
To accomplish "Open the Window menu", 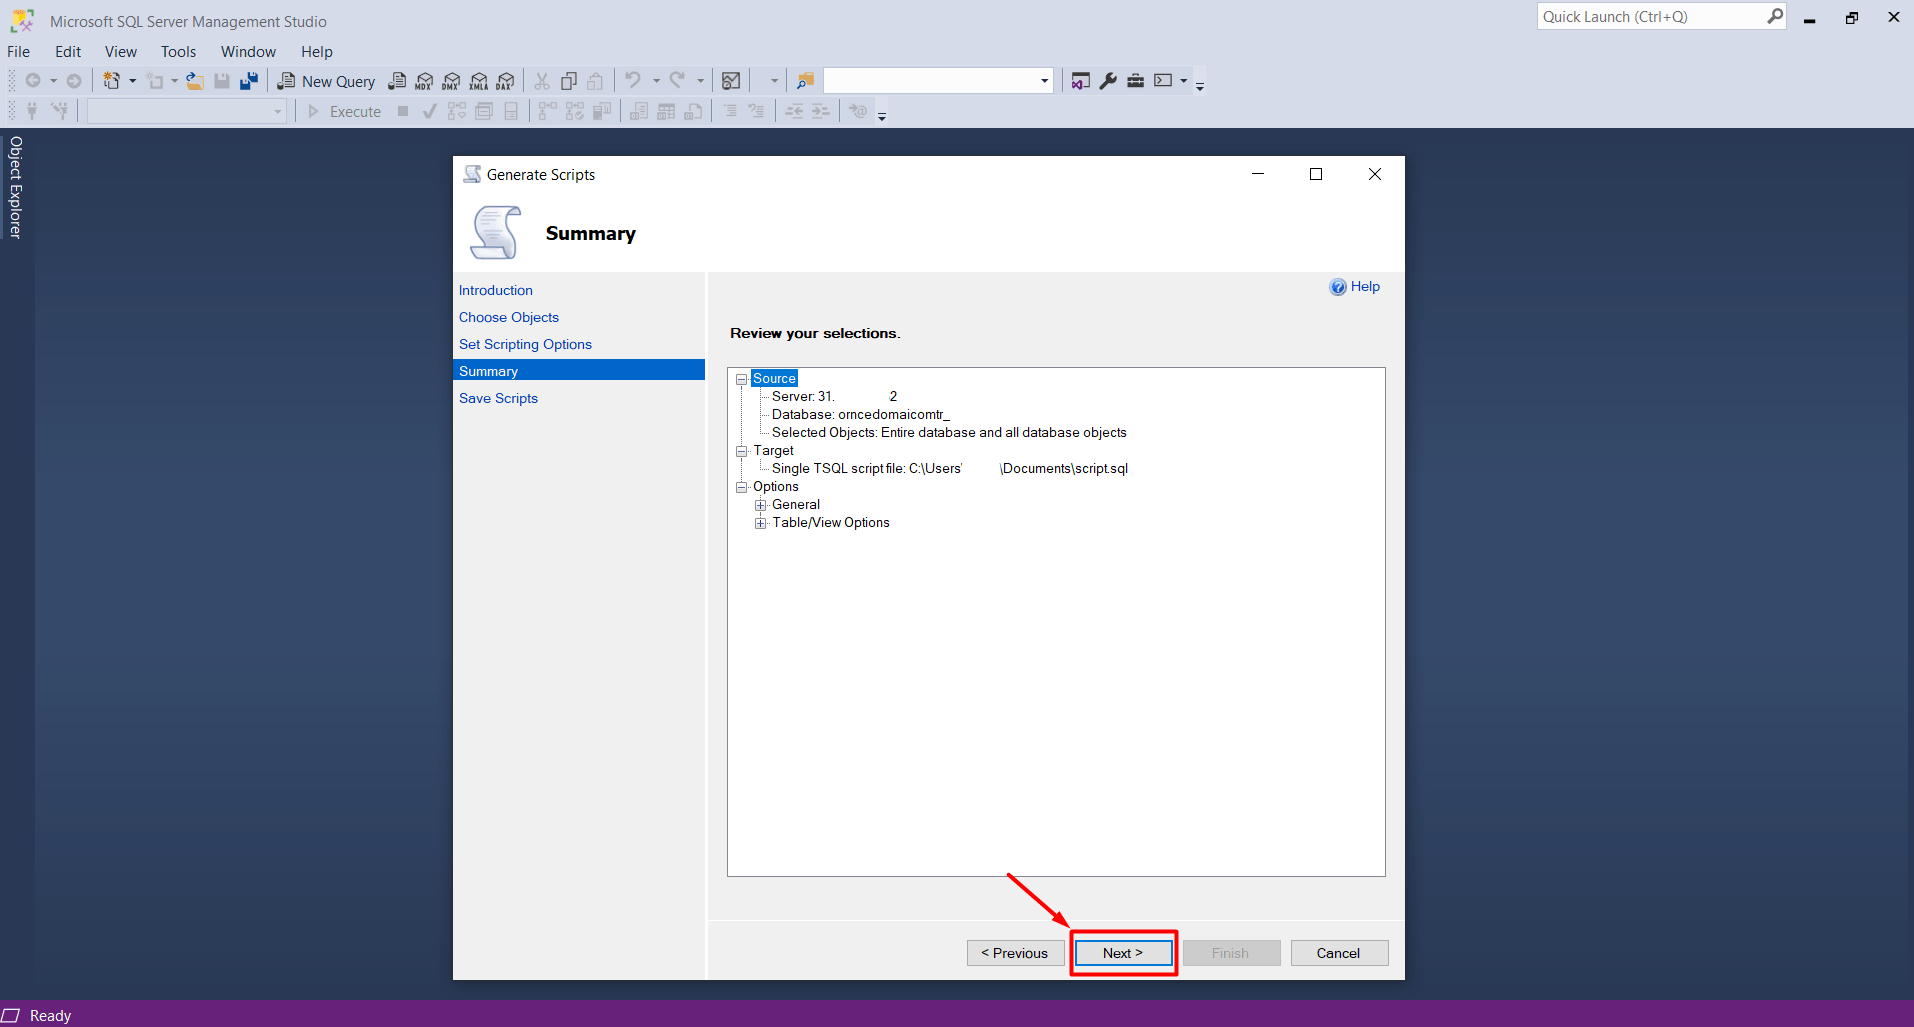I will [248, 52].
